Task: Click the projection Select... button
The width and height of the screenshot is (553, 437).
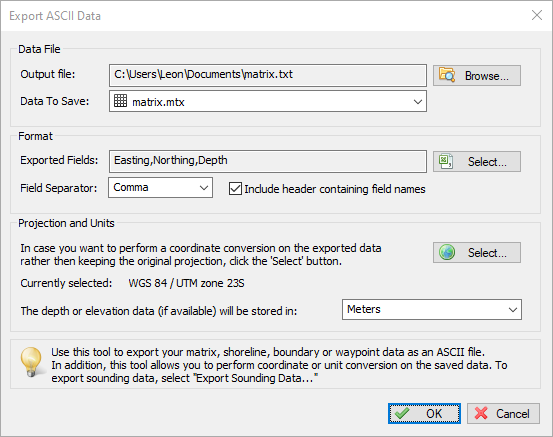Action: pyautogui.click(x=477, y=252)
